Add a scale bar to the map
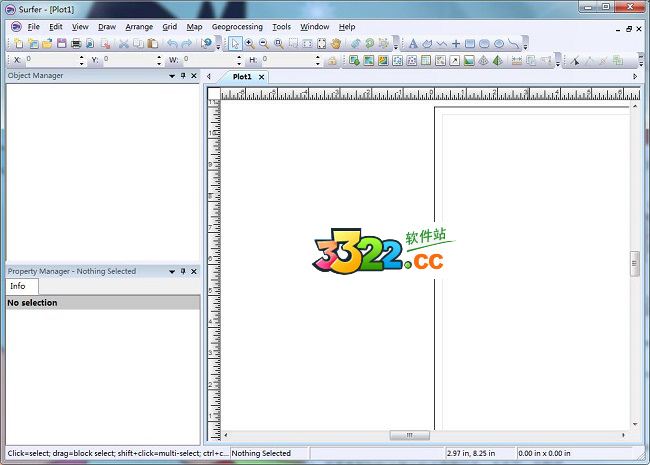This screenshot has height=465, width=650. click(x=517, y=61)
